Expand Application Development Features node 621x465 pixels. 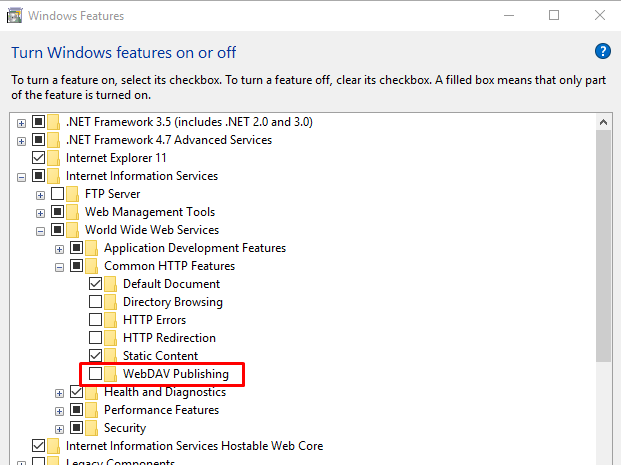tap(59, 249)
